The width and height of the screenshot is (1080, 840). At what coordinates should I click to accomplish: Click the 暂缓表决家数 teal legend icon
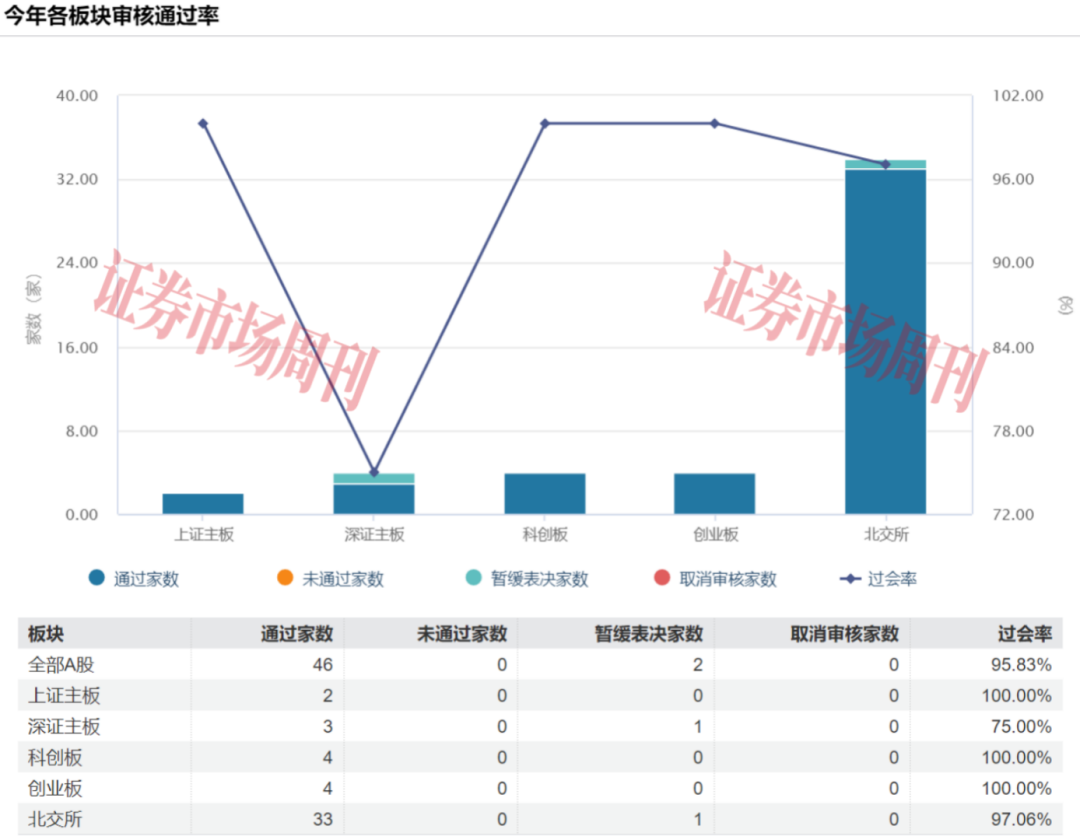pos(470,579)
